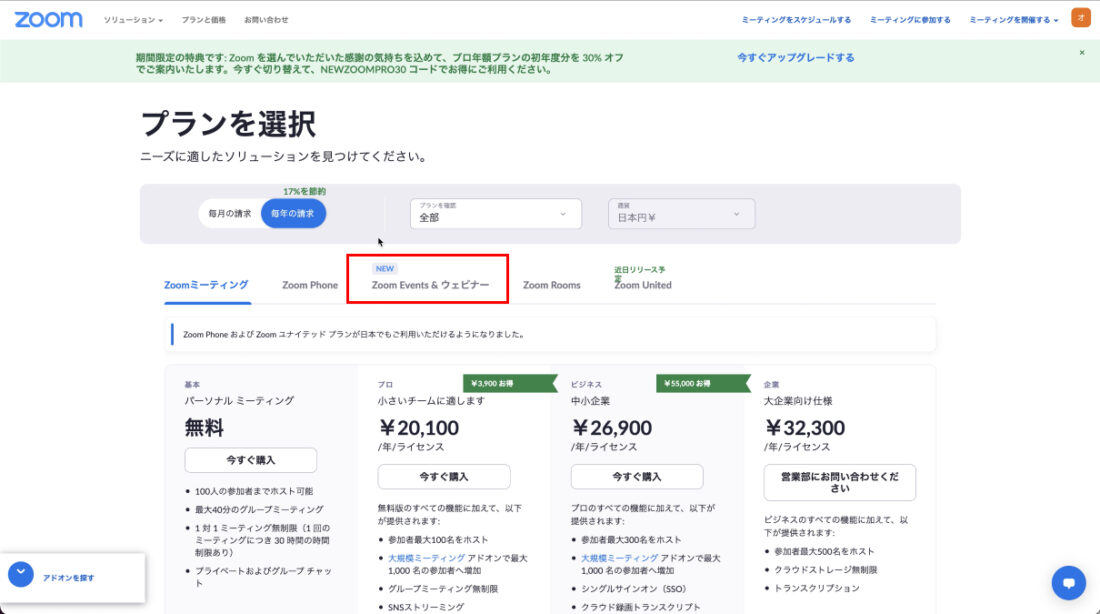The width and height of the screenshot is (1100, 614).
Task: Click グループミーティング無制限 feature text
Action: point(443,589)
